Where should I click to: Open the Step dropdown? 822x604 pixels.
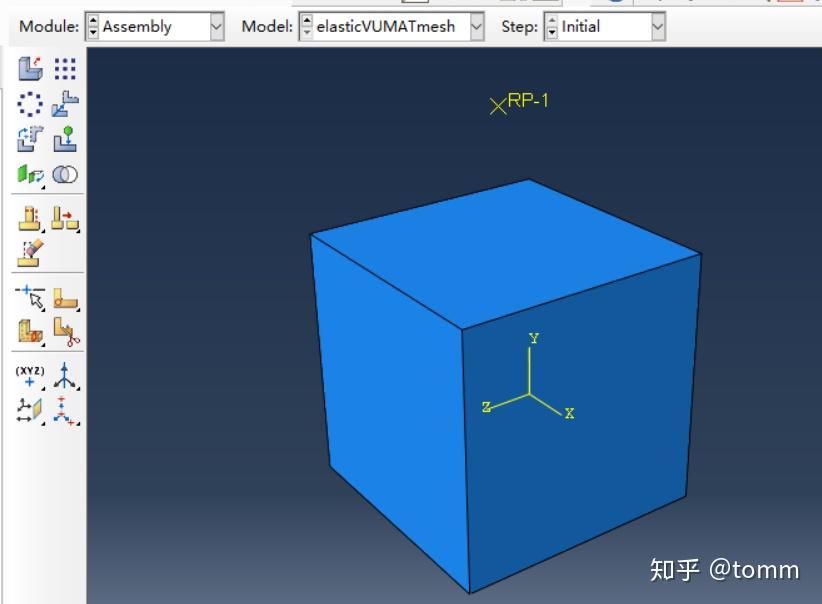coord(656,27)
